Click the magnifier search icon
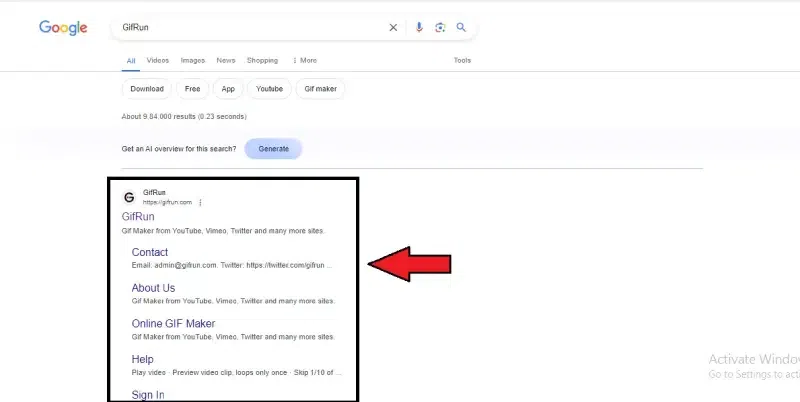 [x=461, y=28]
